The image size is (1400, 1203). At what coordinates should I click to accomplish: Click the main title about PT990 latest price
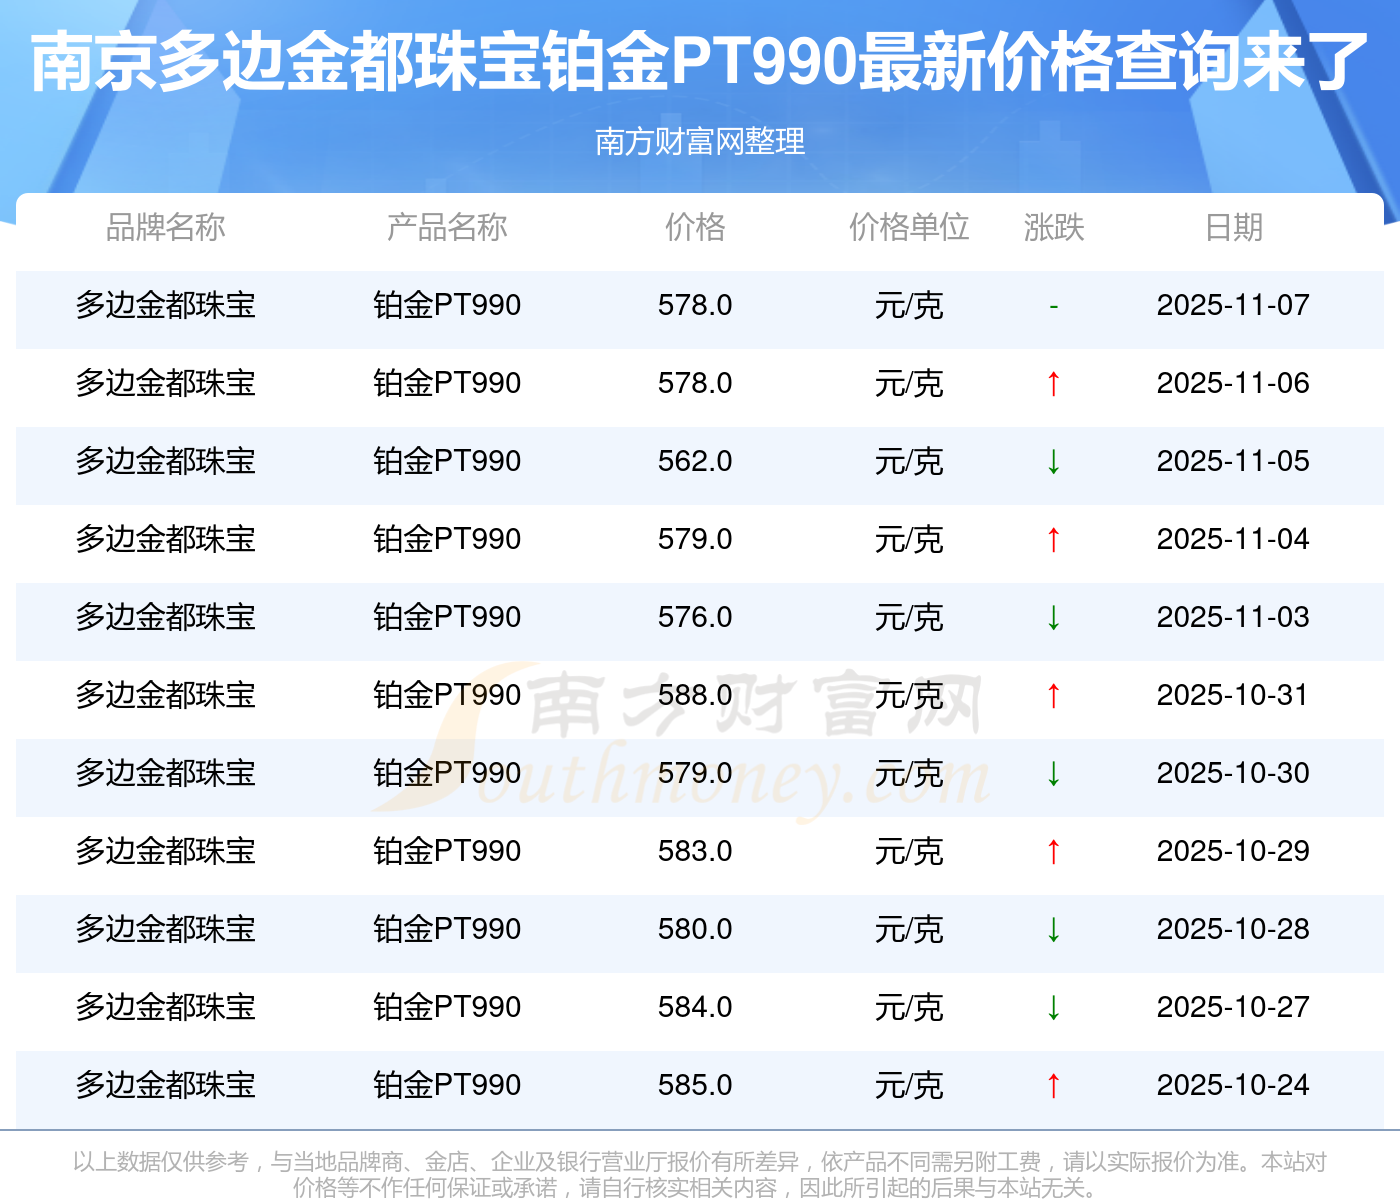click(700, 62)
